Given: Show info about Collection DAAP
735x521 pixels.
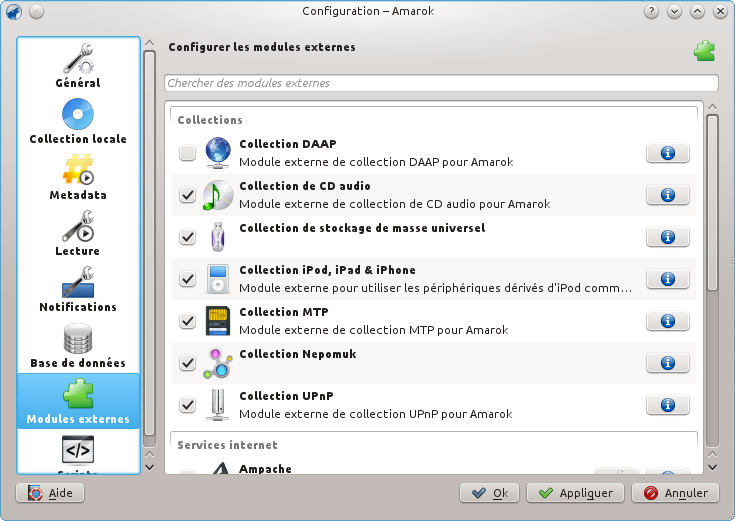Looking at the screenshot, I should (668, 153).
